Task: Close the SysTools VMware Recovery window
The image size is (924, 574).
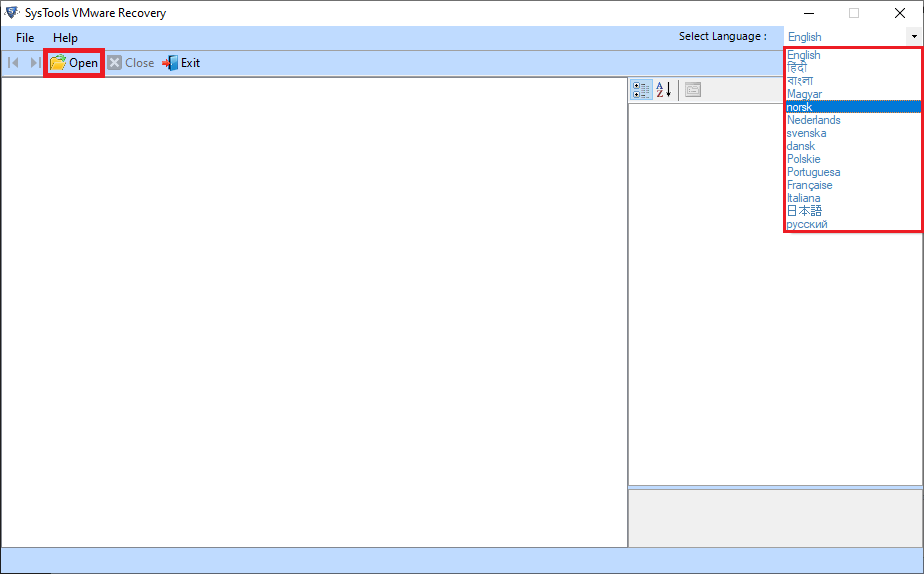Action: [x=899, y=13]
